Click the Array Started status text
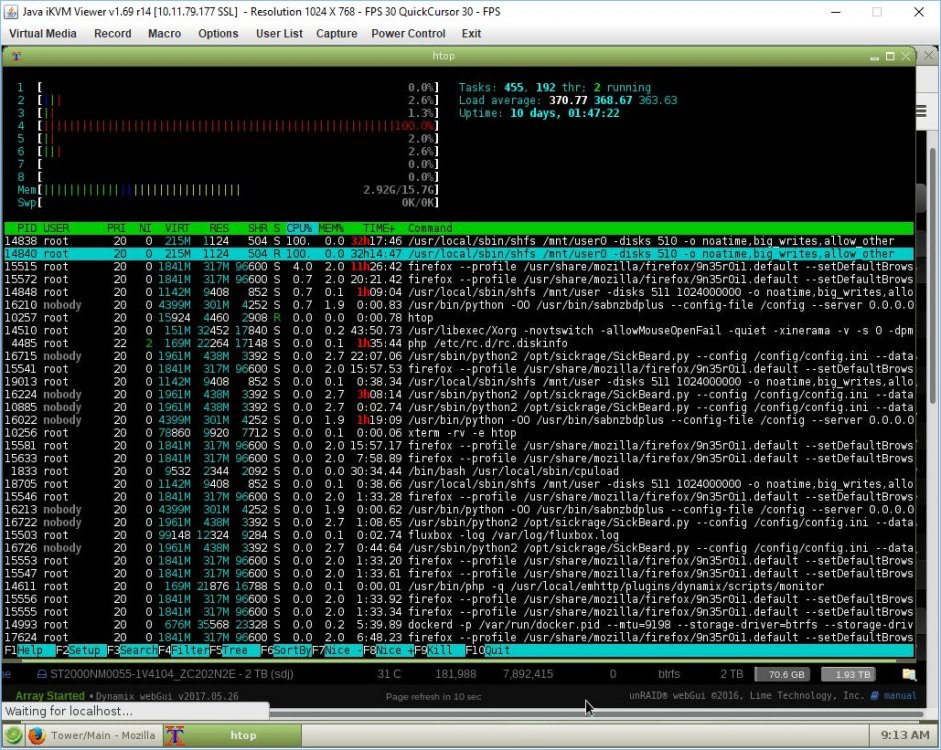941x750 pixels. [50, 696]
